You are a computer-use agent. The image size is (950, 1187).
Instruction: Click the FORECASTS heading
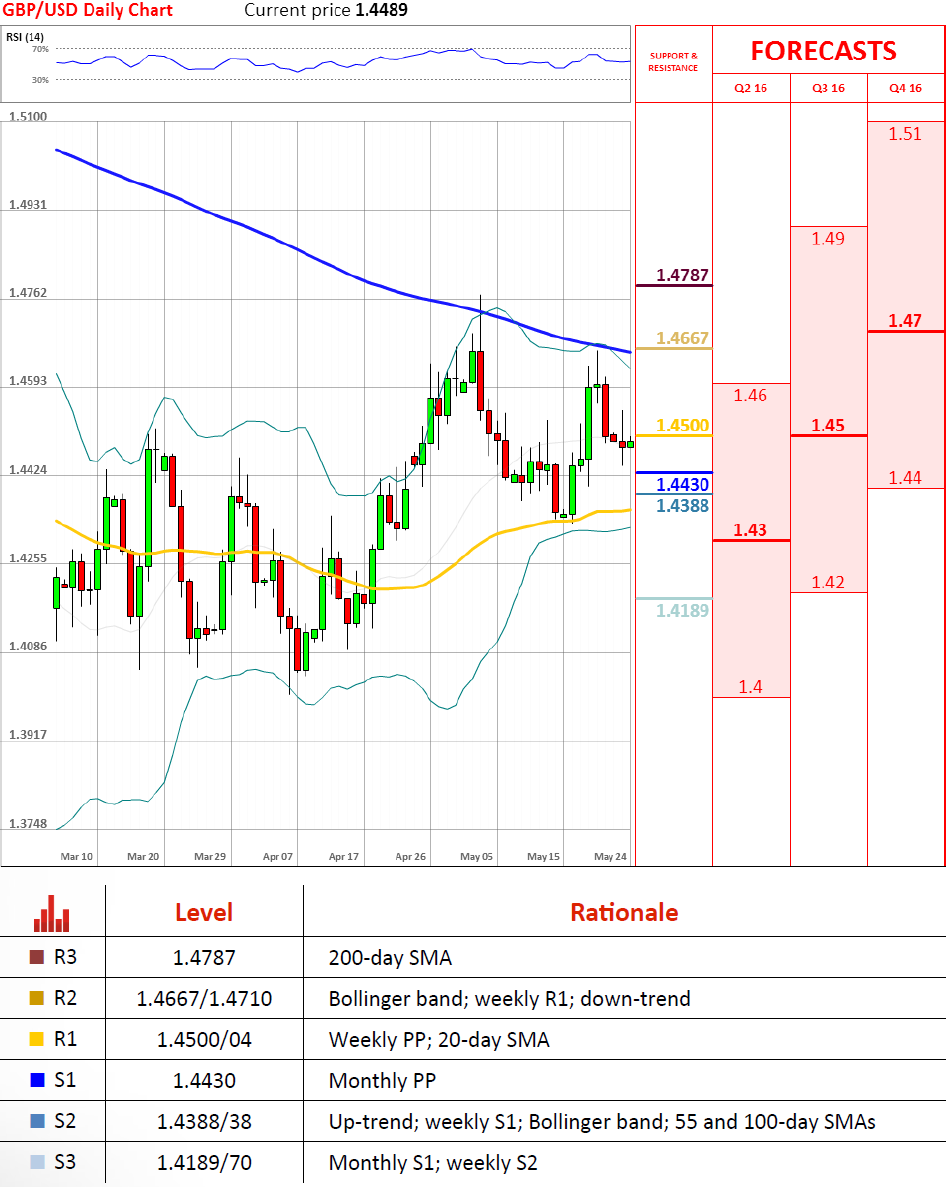click(824, 51)
